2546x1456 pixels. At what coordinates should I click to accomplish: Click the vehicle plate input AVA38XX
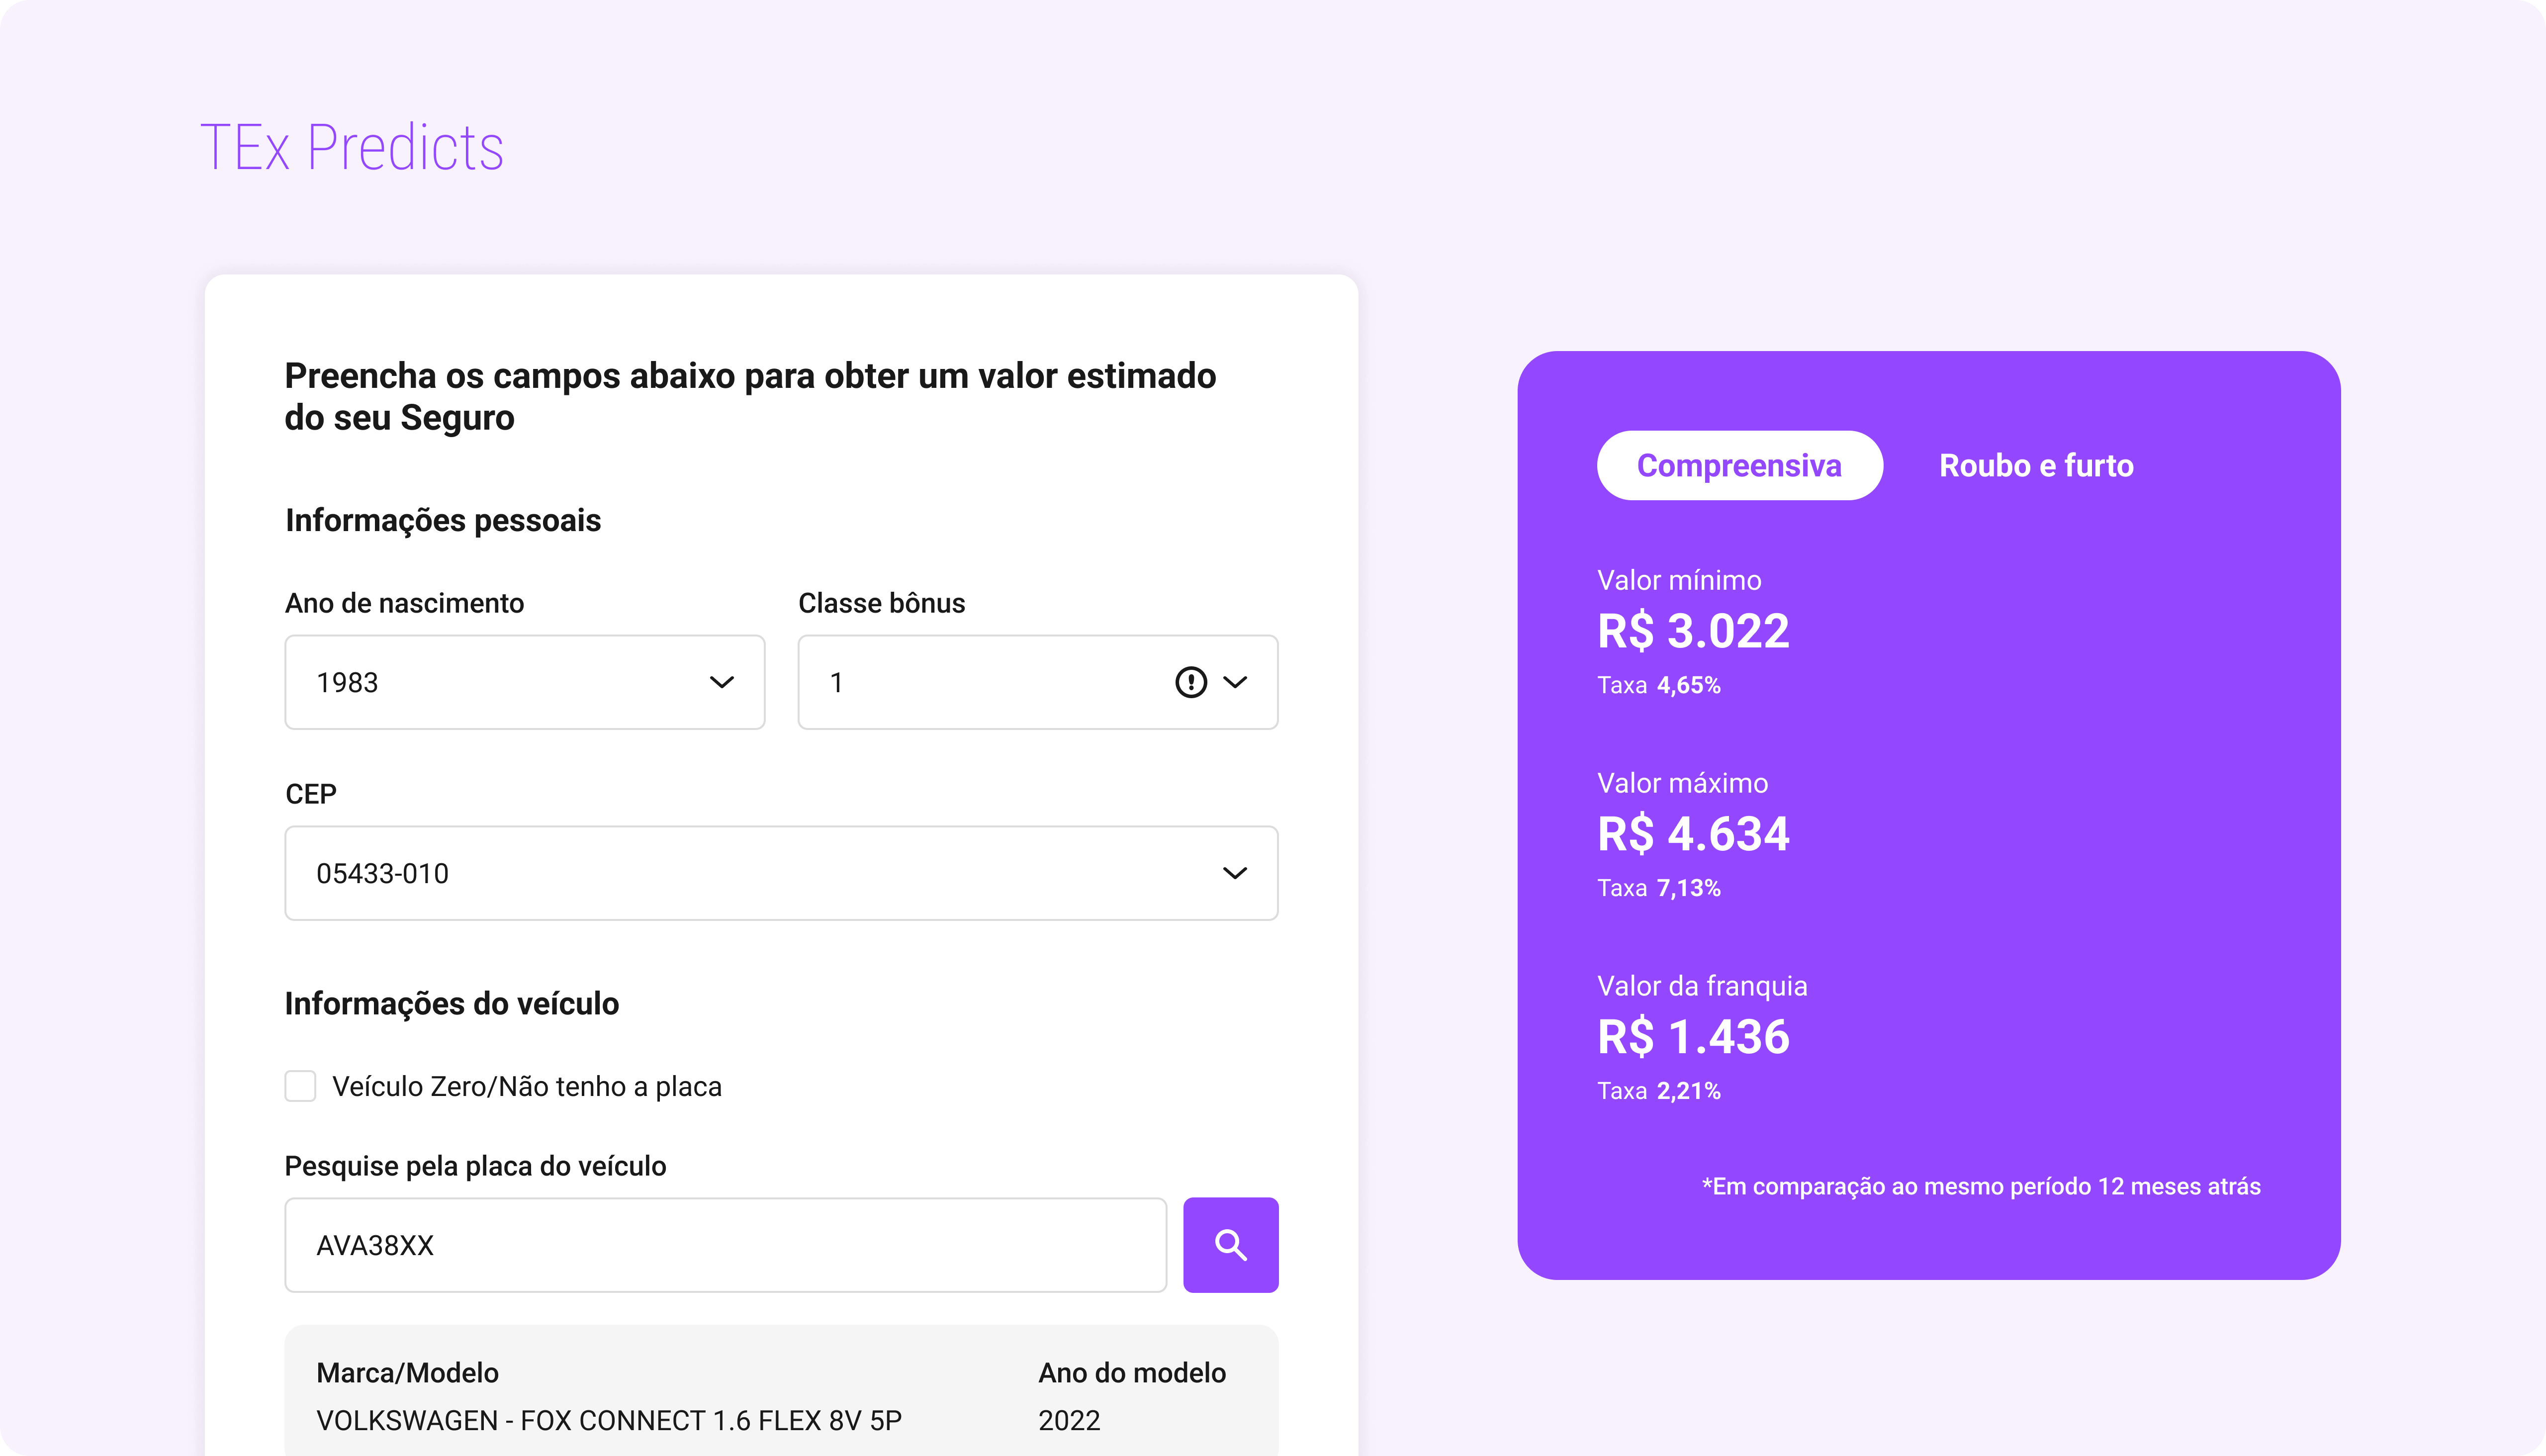[x=725, y=1244]
